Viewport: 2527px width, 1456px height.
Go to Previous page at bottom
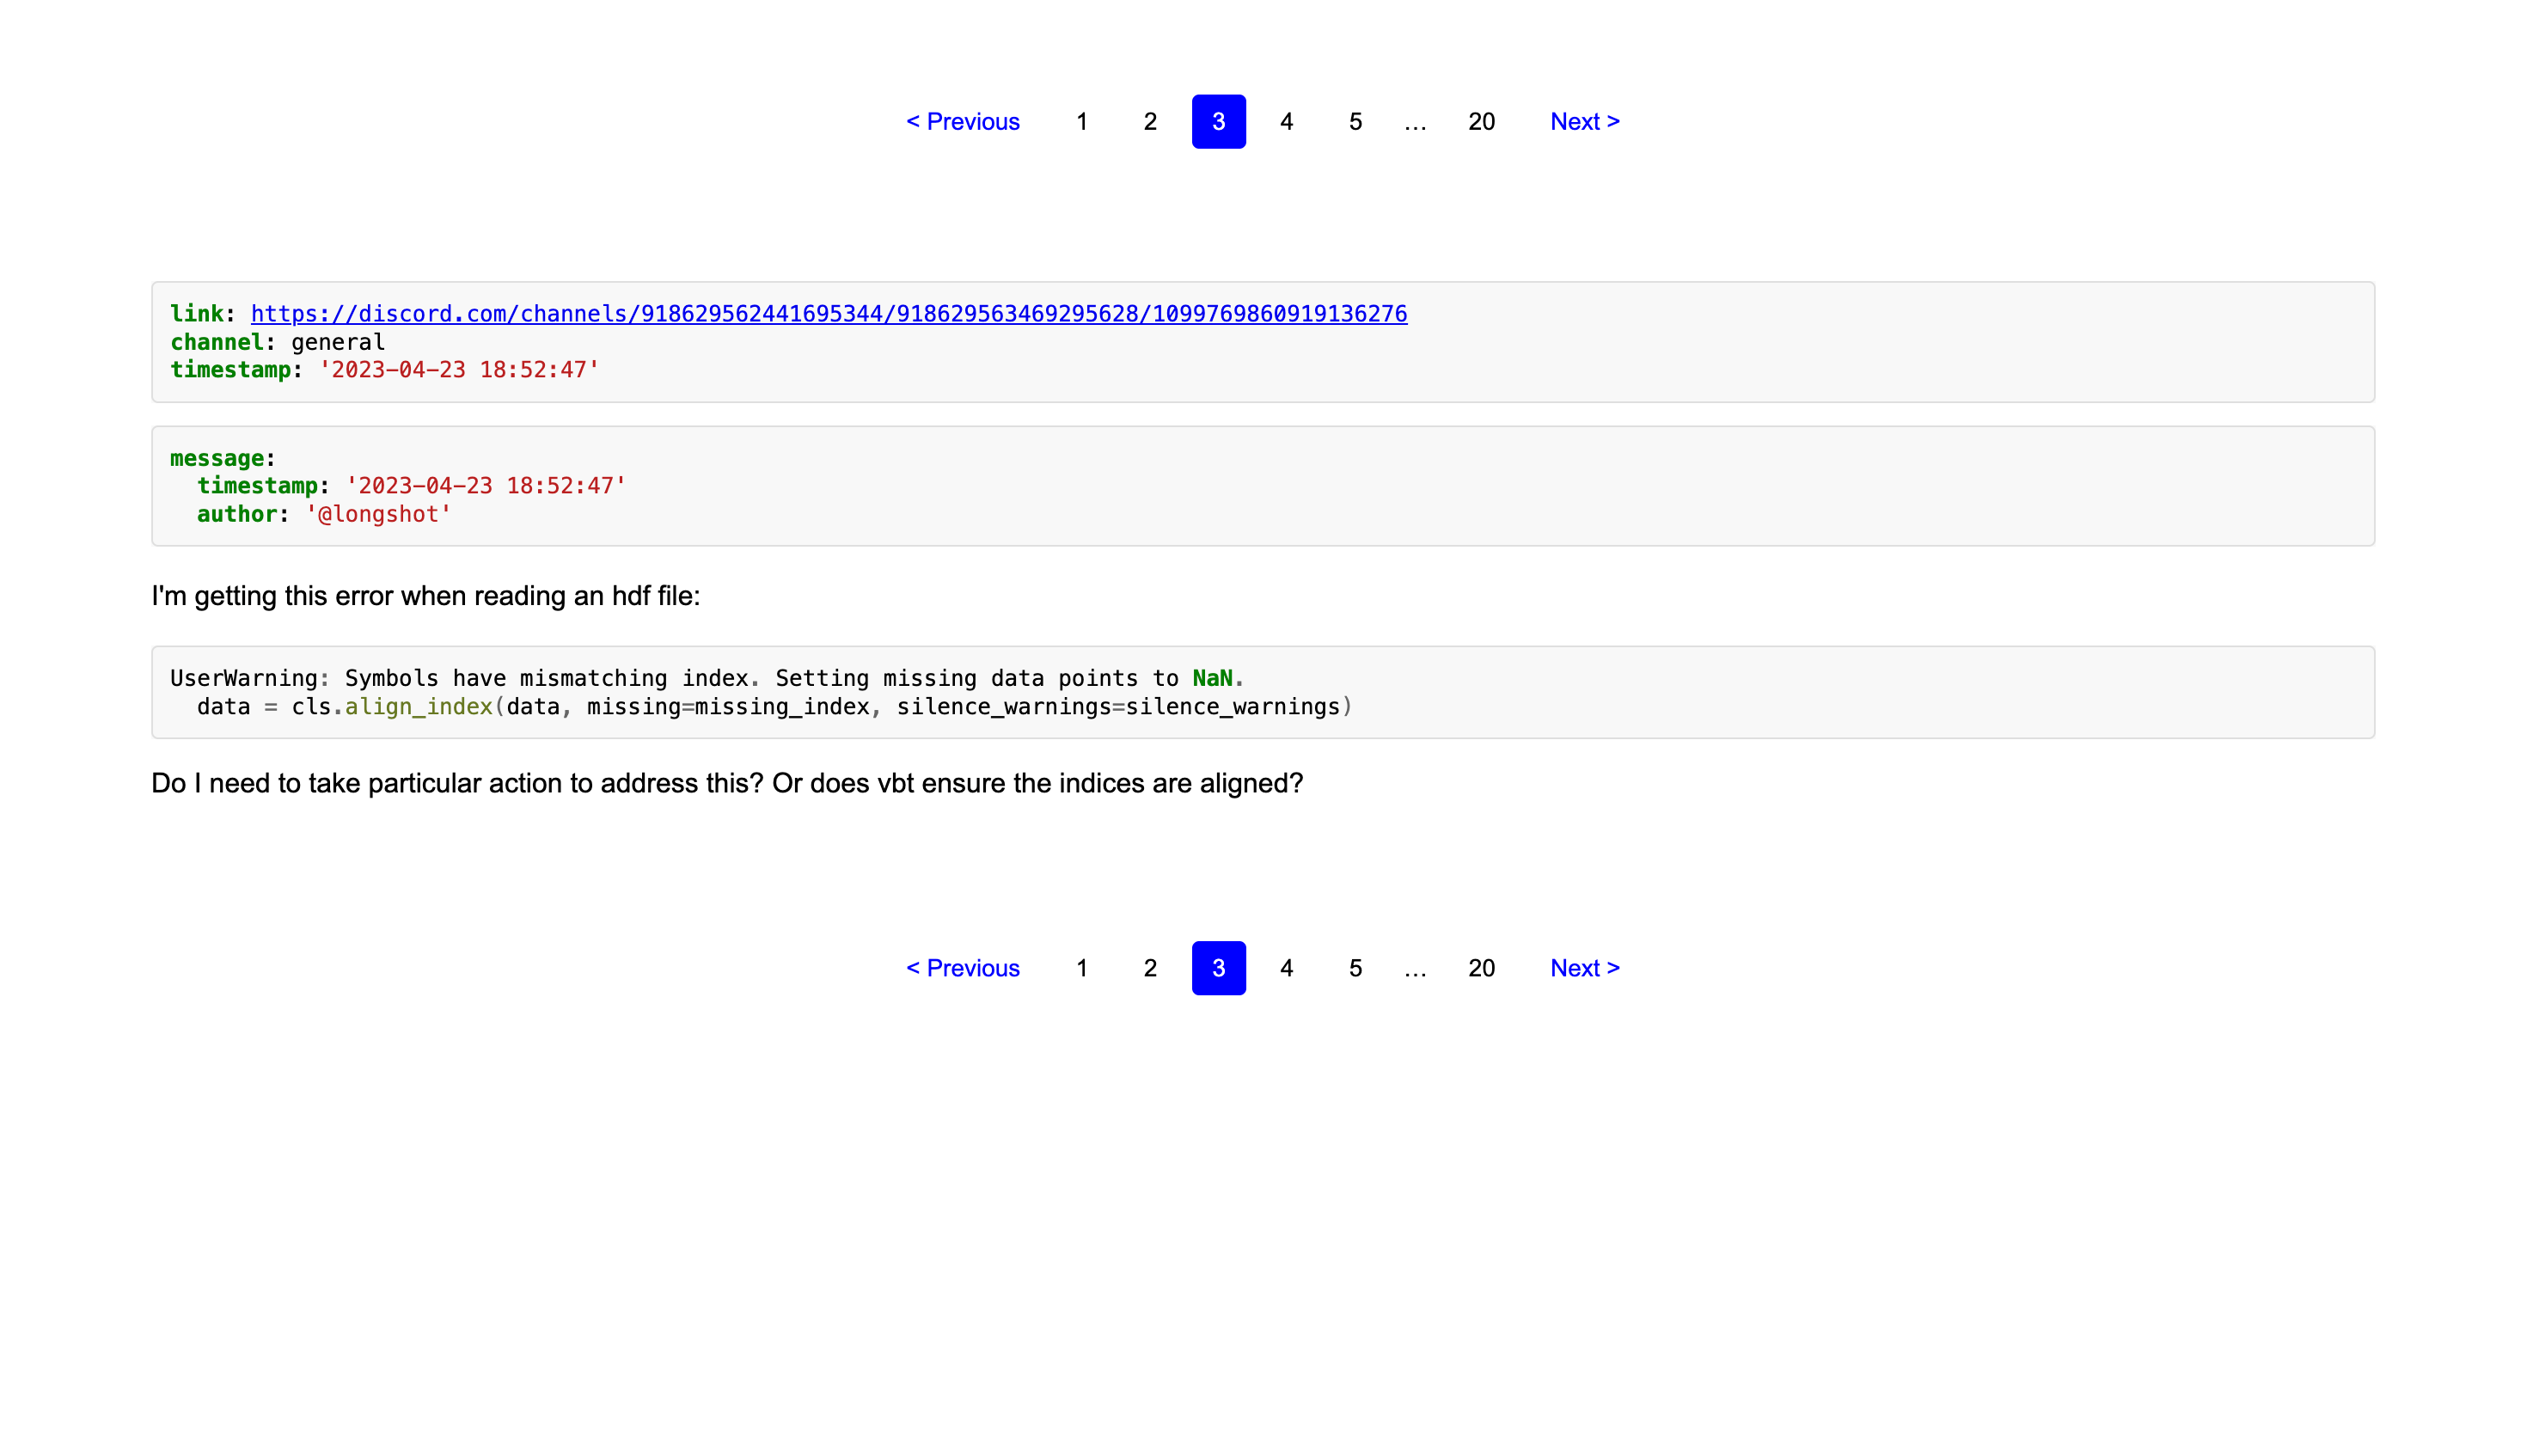962,968
